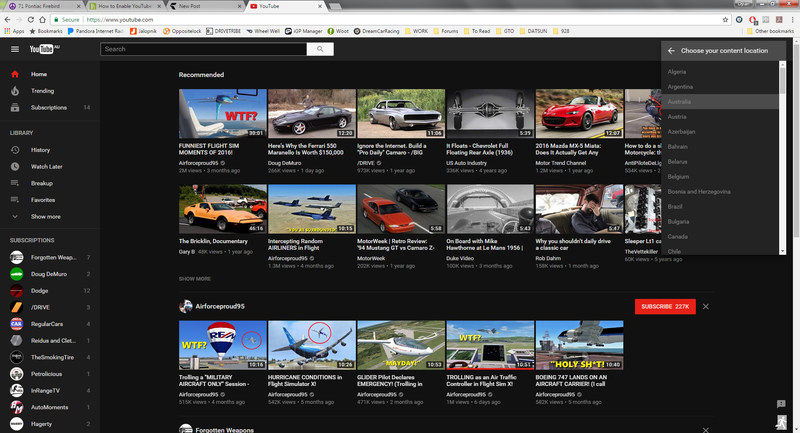Open Airforceproud95 shelf channel name
The width and height of the screenshot is (800, 433).
click(220, 307)
